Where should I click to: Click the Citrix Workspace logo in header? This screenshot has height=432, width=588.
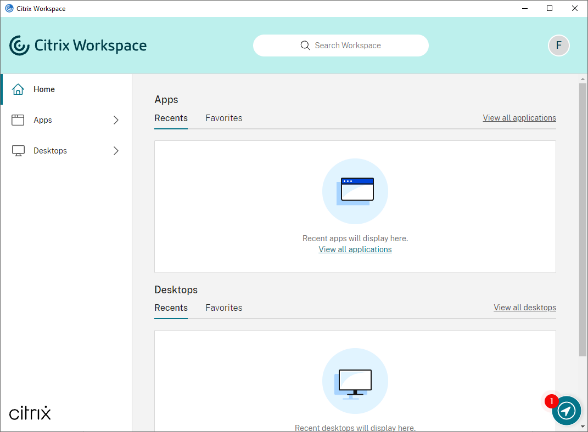point(78,45)
